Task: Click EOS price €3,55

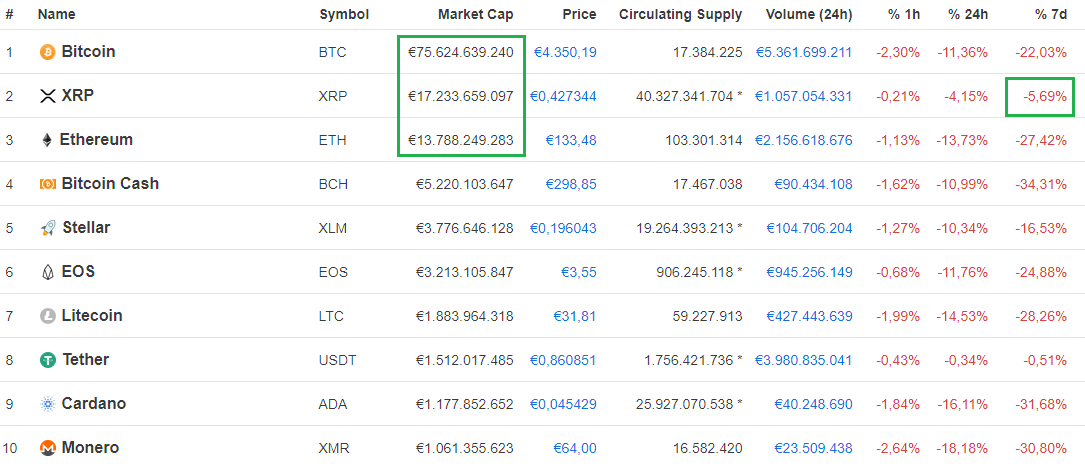Action: [x=578, y=272]
